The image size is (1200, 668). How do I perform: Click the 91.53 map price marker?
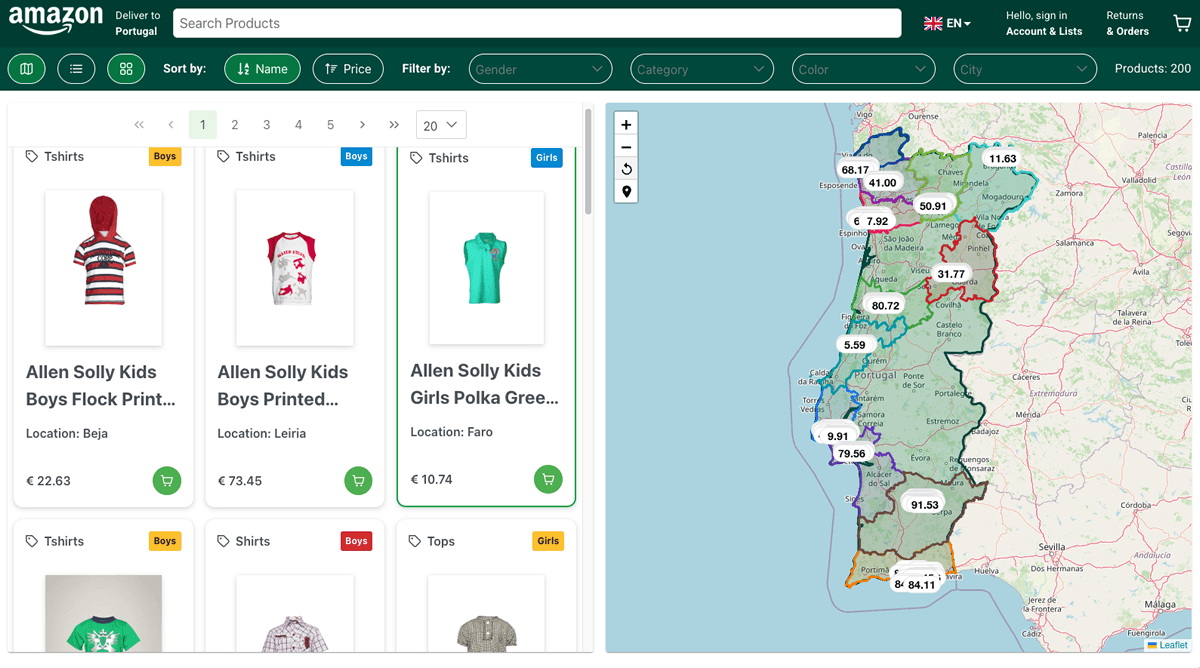coord(924,505)
